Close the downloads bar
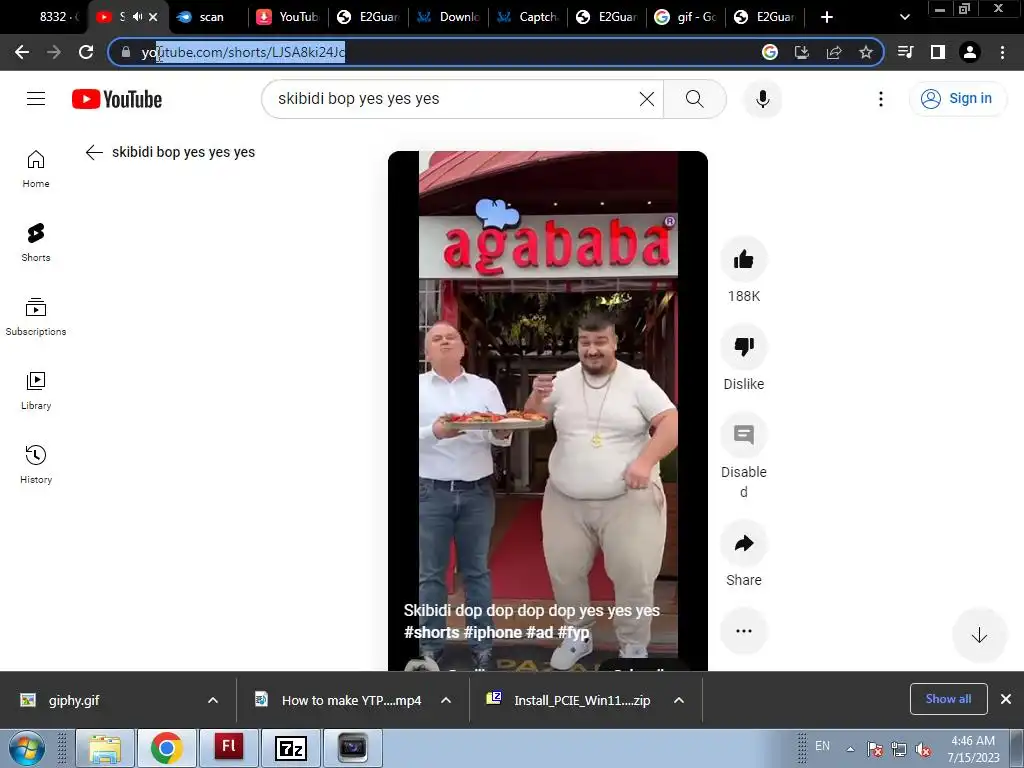The height and width of the screenshot is (768, 1024). point(1006,699)
